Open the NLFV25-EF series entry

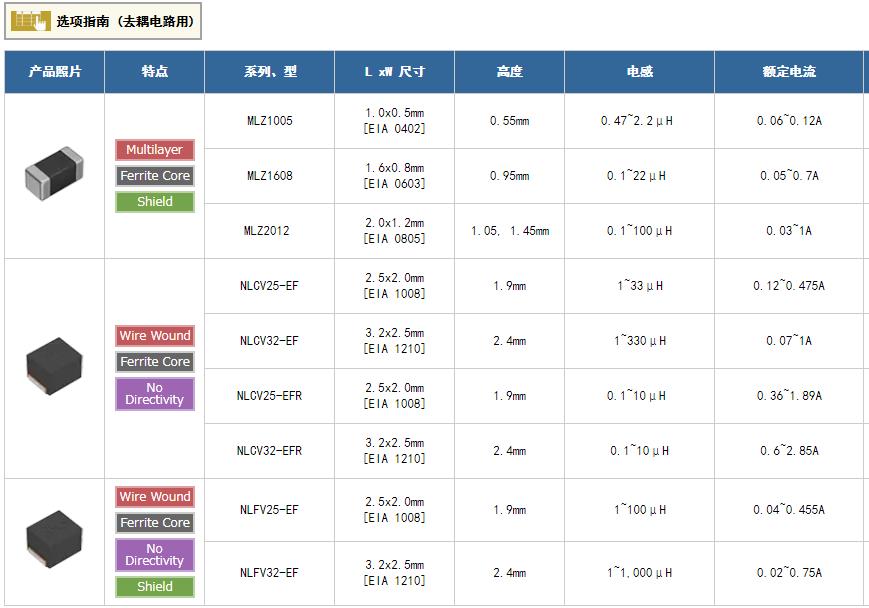coord(269,510)
